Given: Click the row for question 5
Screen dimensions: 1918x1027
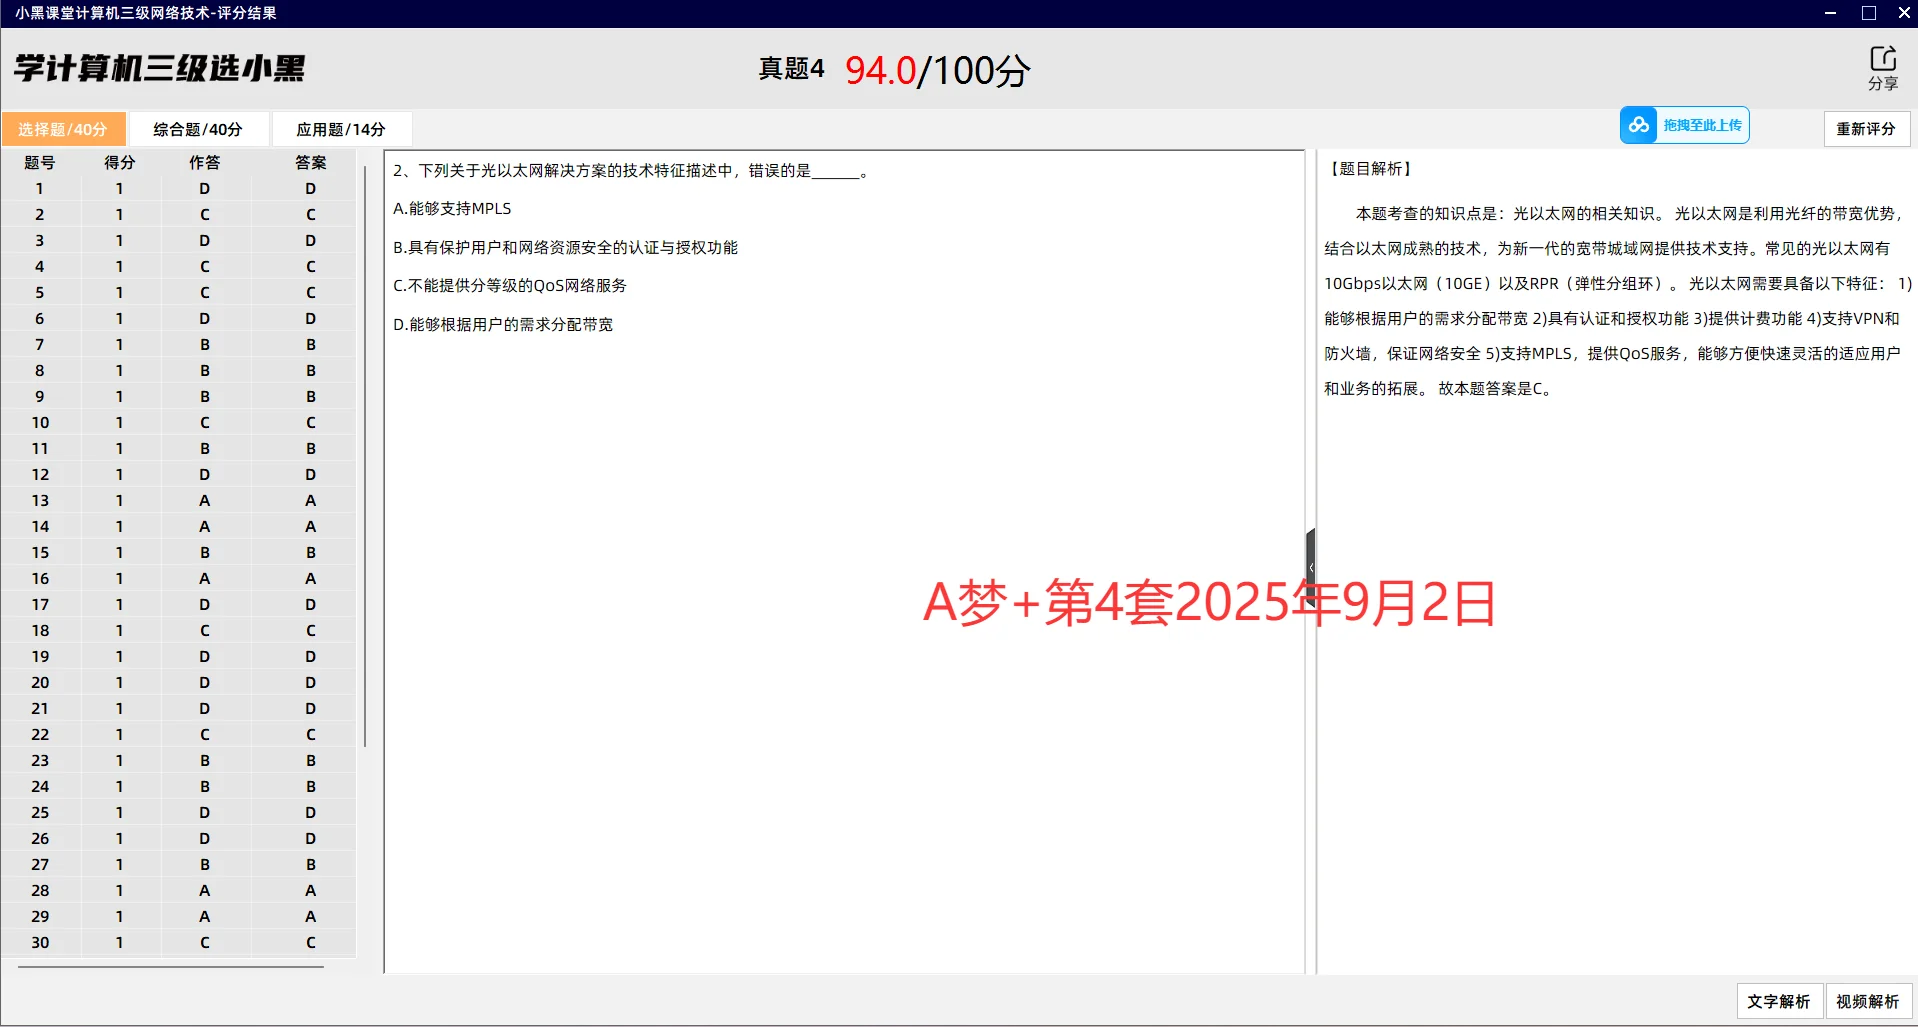Looking at the screenshot, I should [175, 292].
